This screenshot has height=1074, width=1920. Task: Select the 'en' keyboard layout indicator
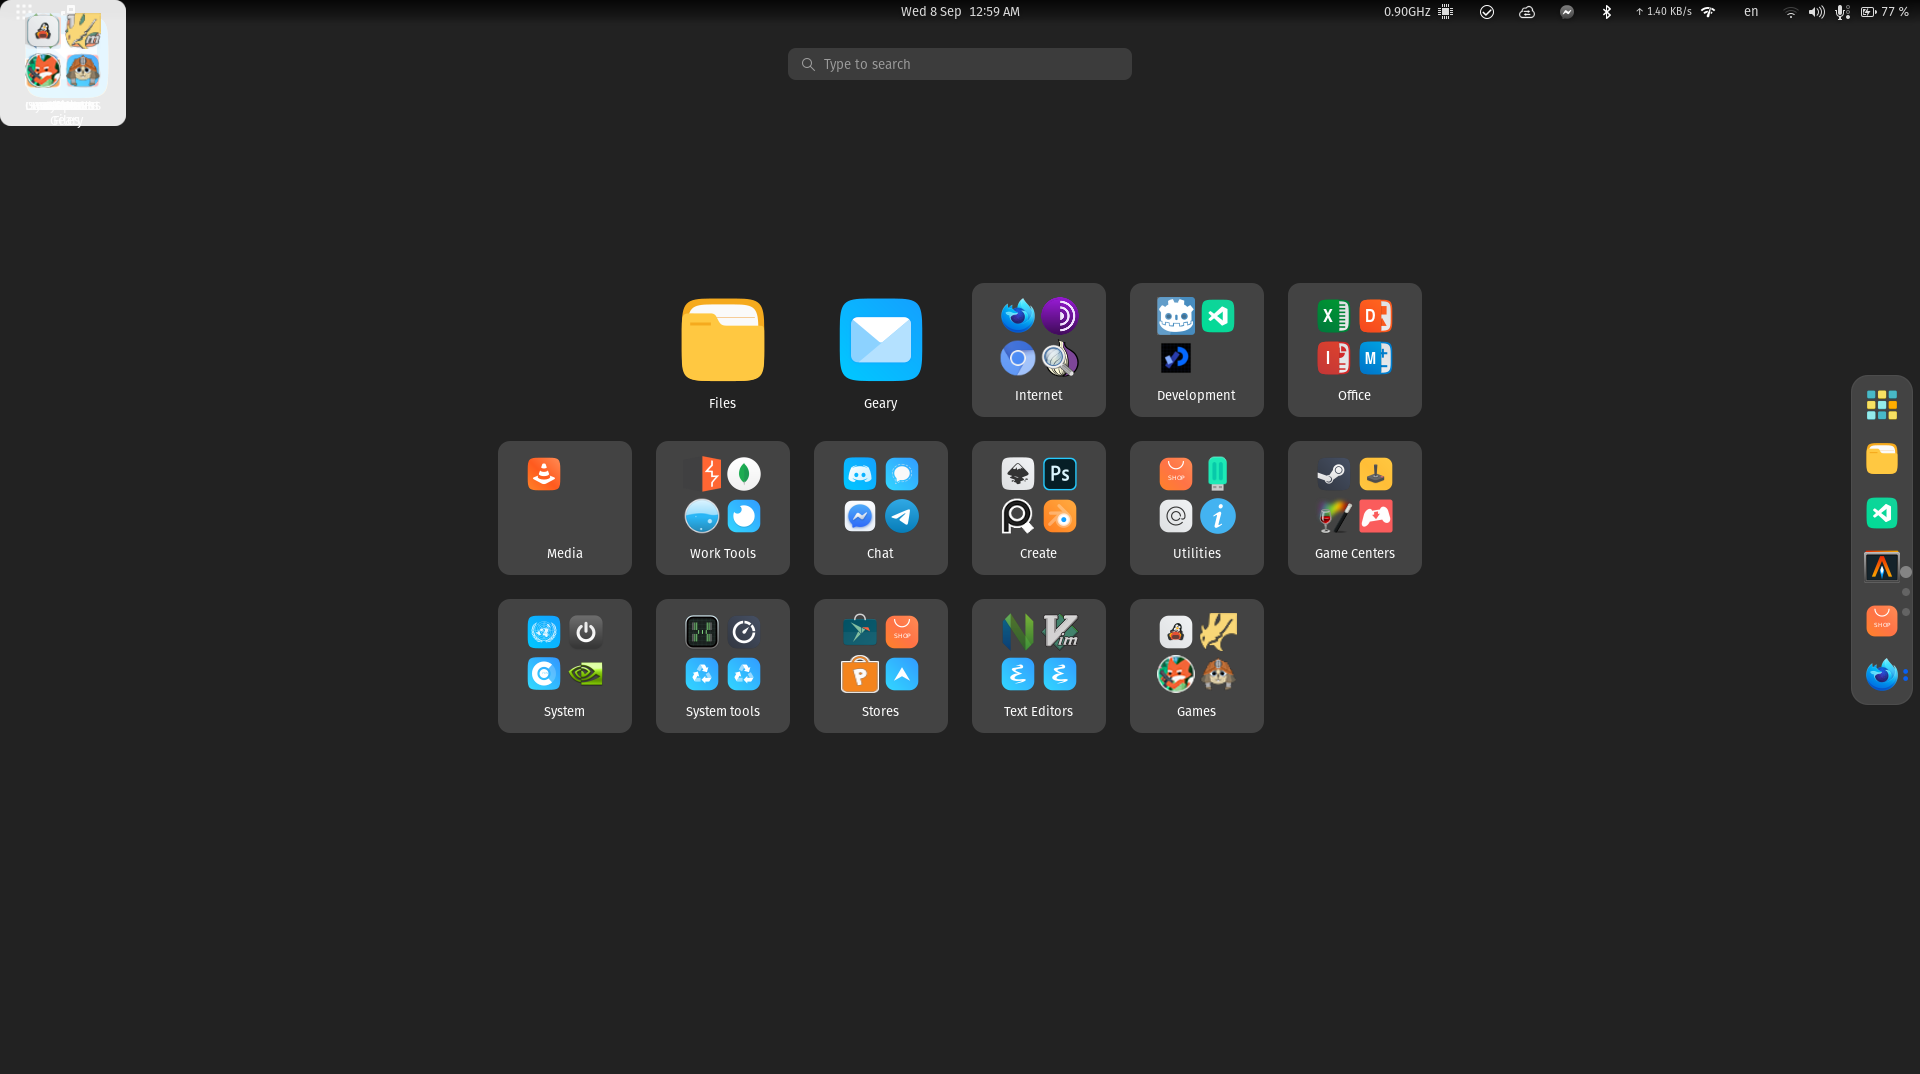click(x=1751, y=12)
